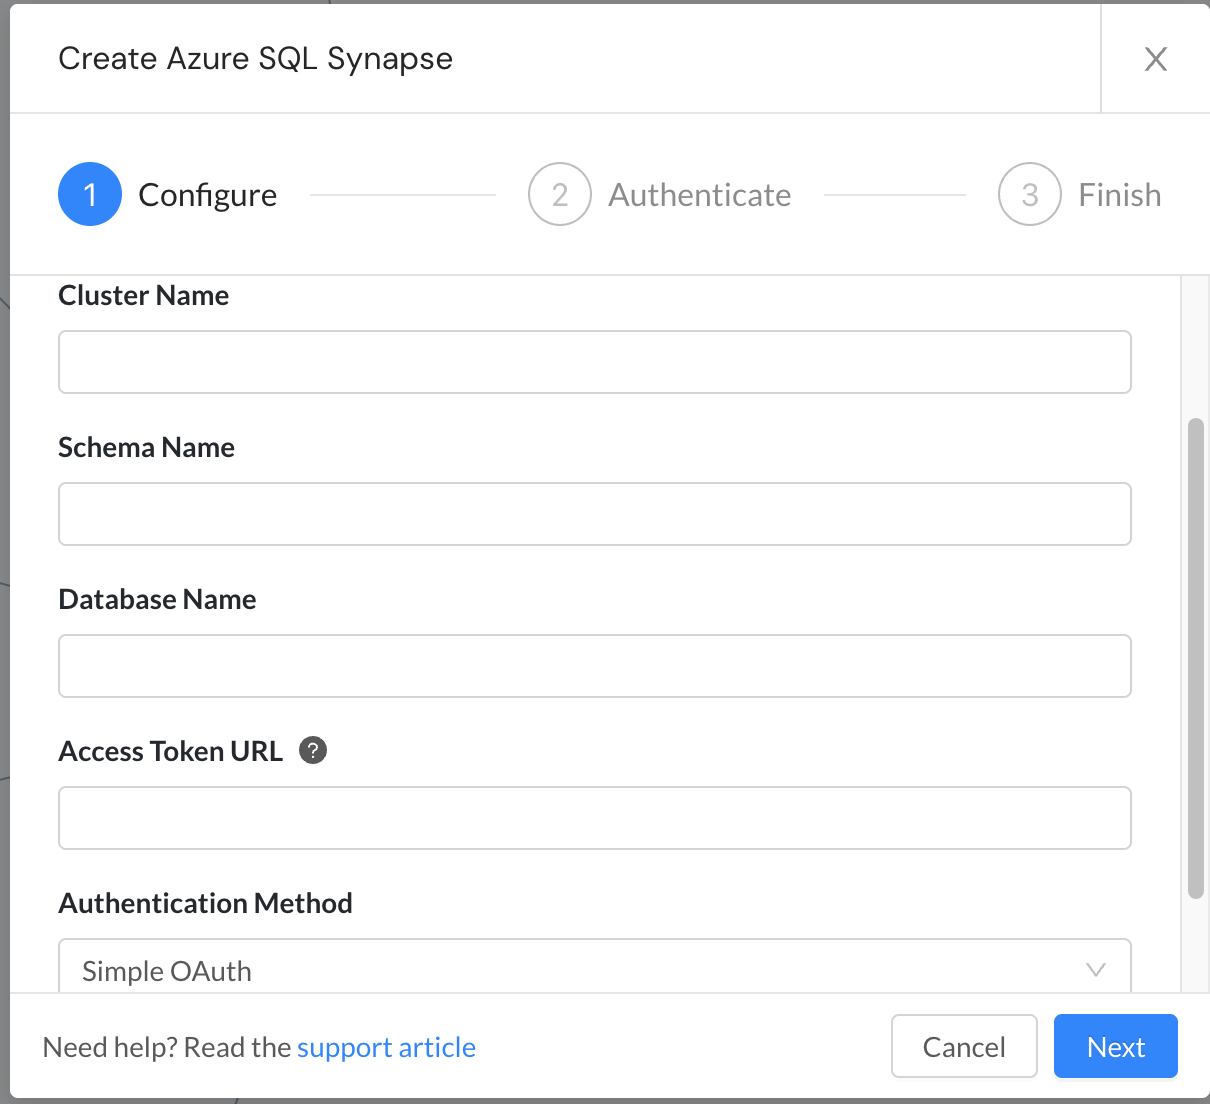Click the 'Need help? Read the' text
Image resolution: width=1210 pixels, height=1104 pixels.
167,1047
